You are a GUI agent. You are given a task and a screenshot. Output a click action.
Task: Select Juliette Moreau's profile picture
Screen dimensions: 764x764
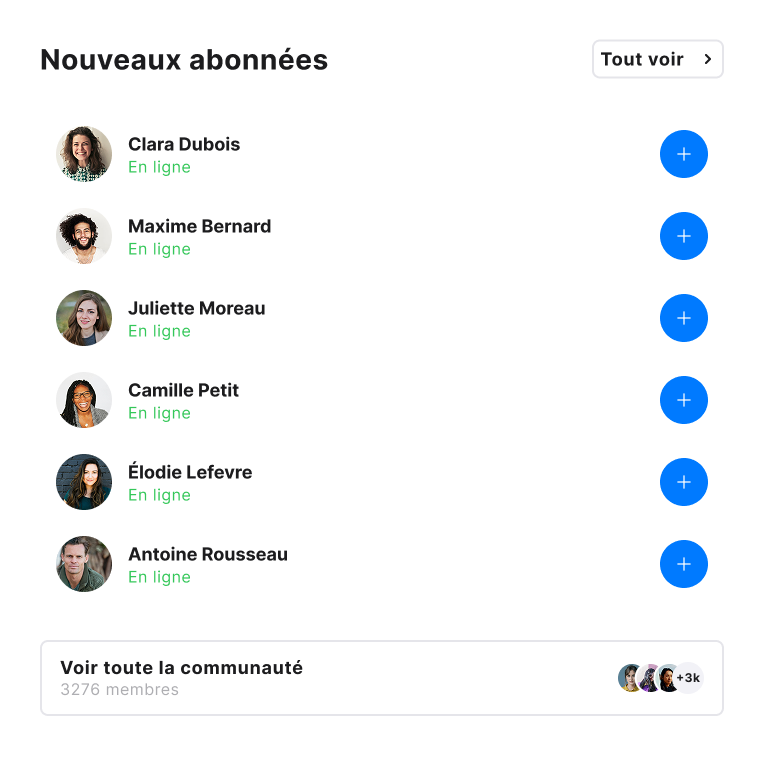84,318
